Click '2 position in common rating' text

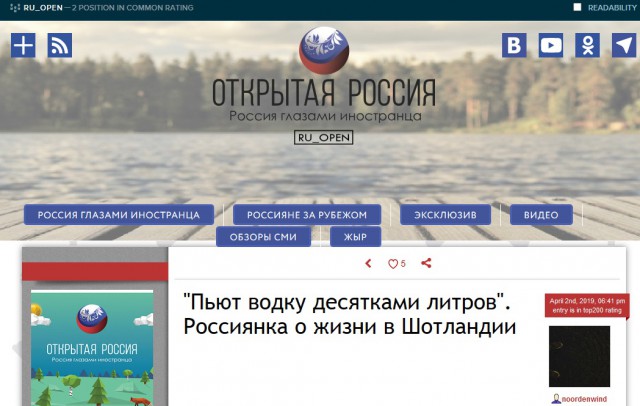[x=132, y=8]
